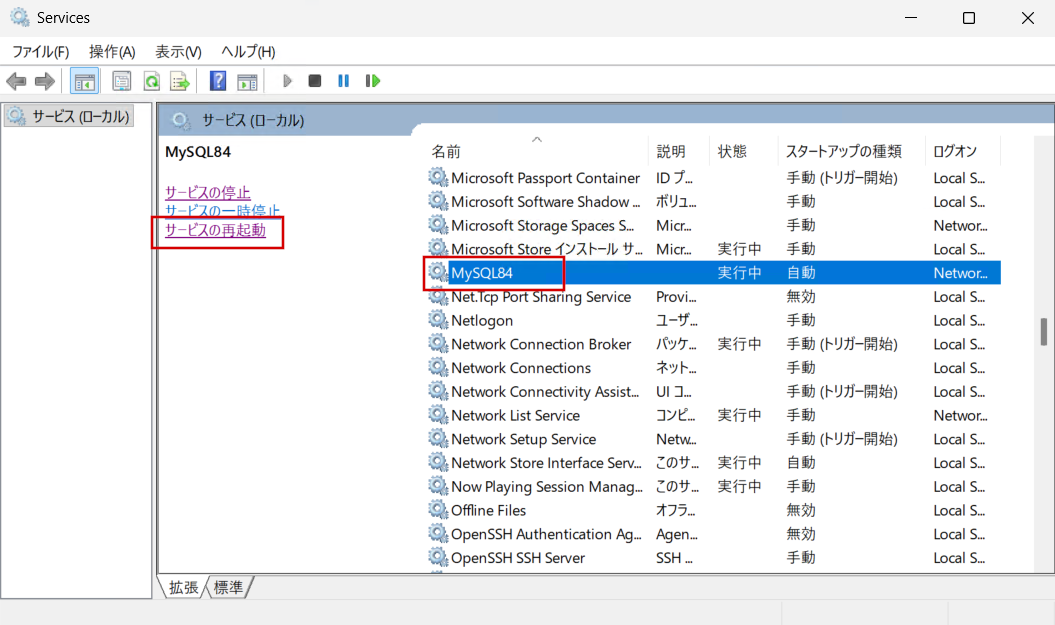Click the サービスの再起動 link
Screen dimensions: 1055x625
[215, 230]
